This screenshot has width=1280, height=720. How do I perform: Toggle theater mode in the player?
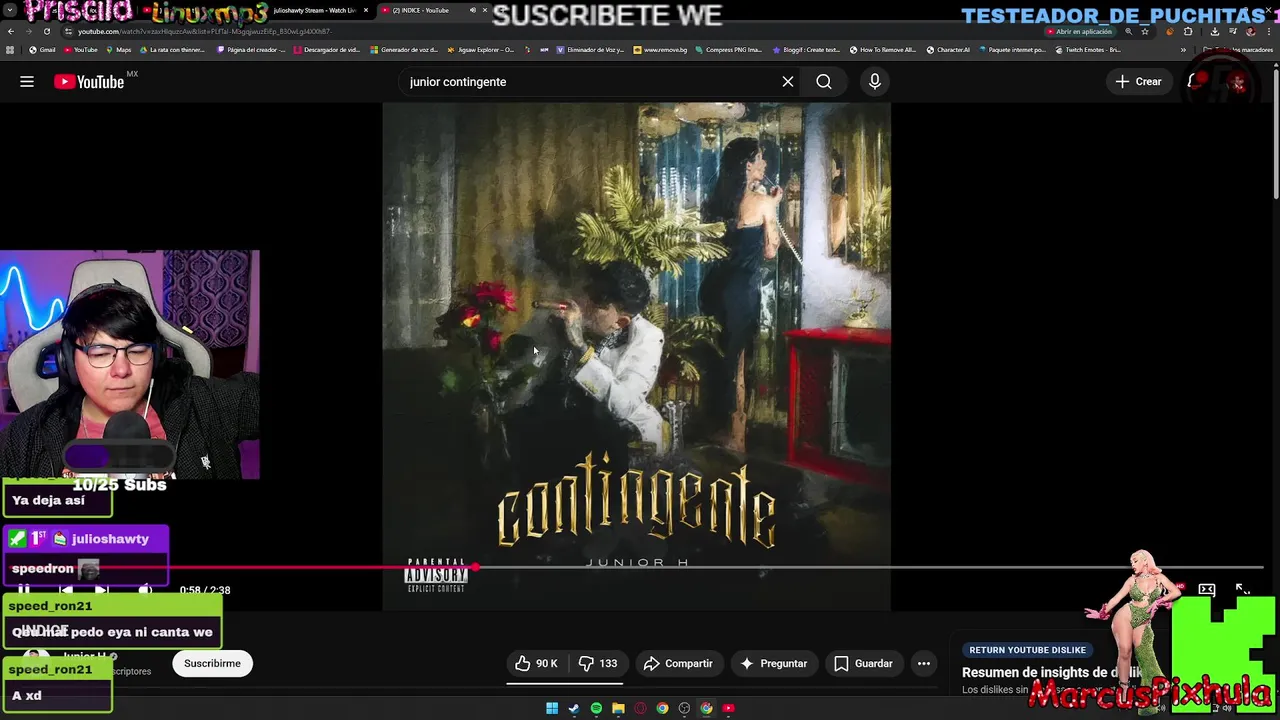pyautogui.click(x=1207, y=590)
